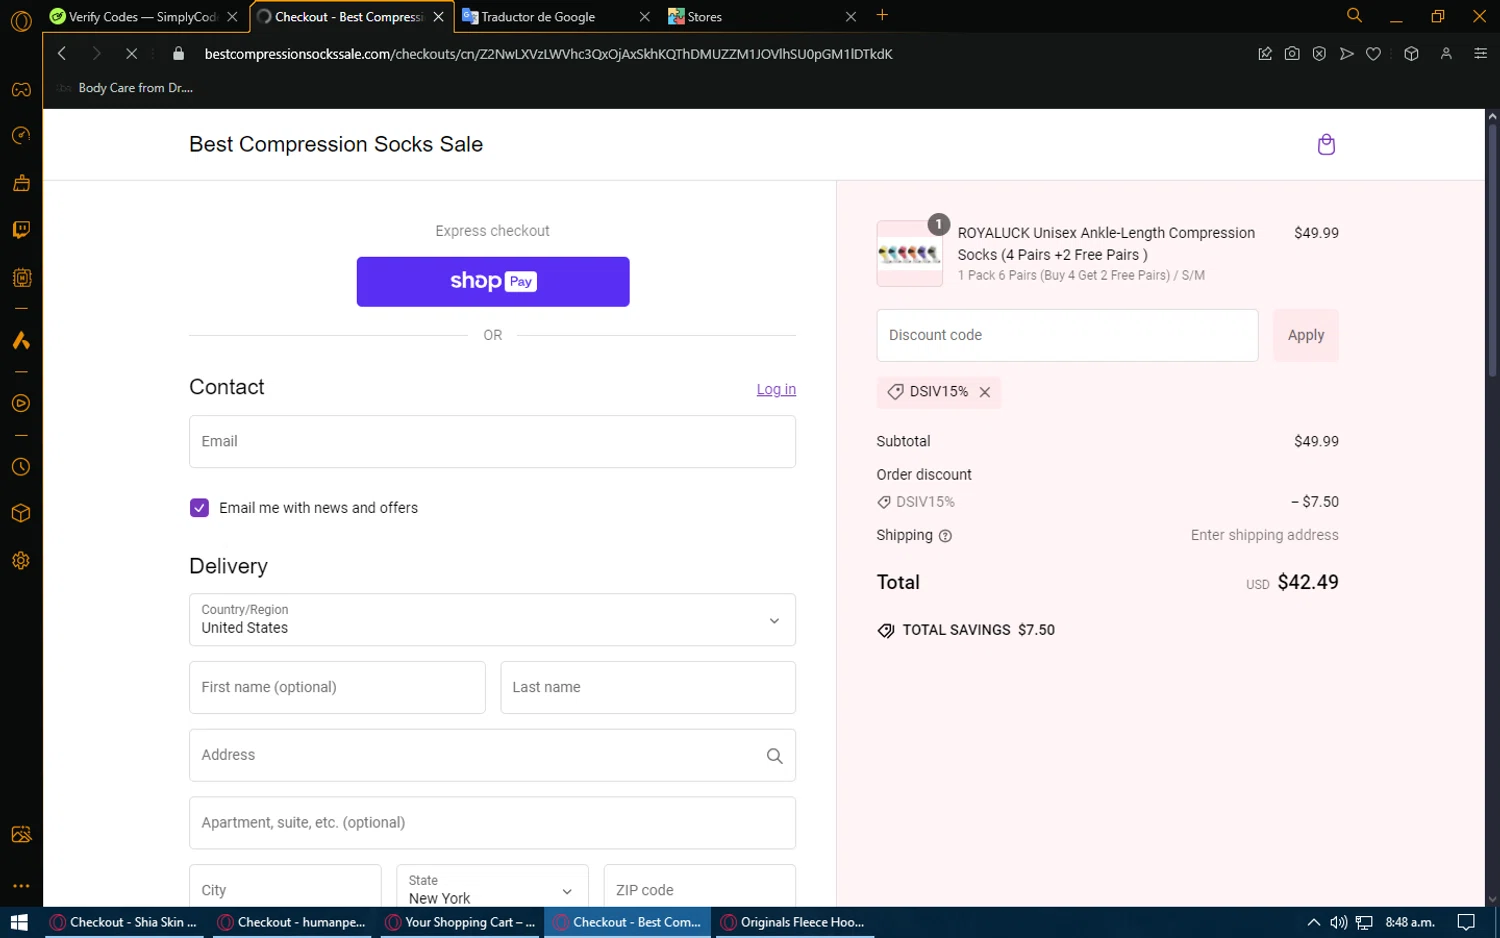Screen dimensions: 1500x938
Task: Expand the Country/Region dropdown
Action: coord(492,620)
